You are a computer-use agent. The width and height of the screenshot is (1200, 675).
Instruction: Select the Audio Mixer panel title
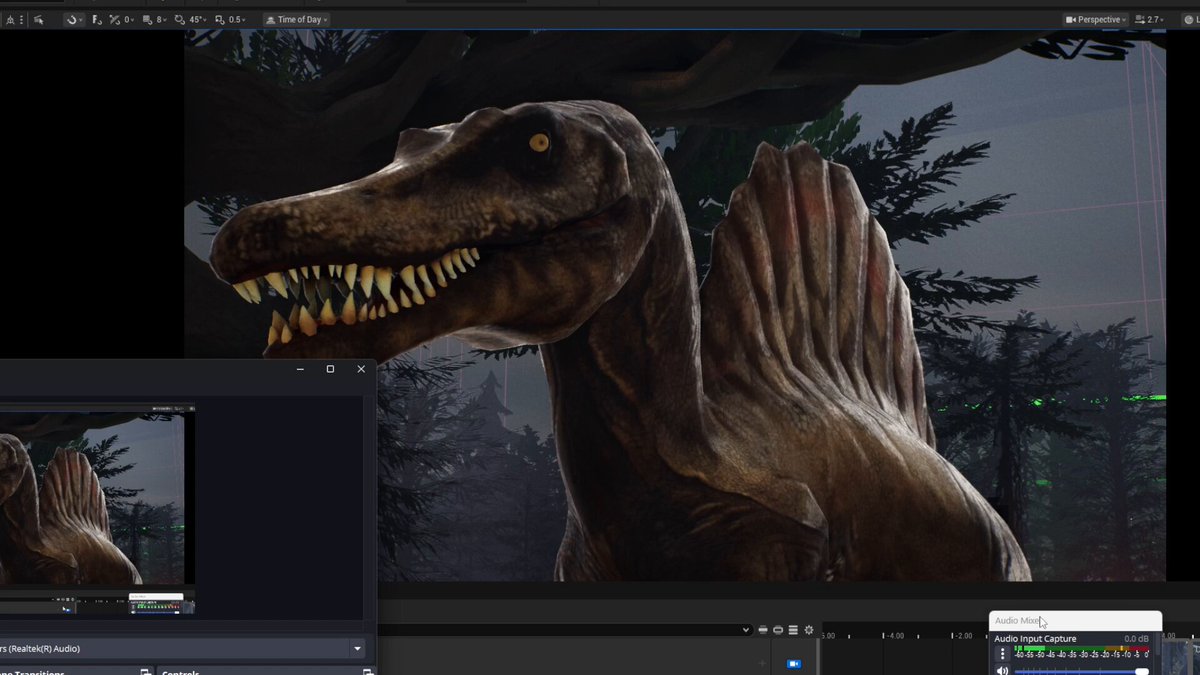point(1018,621)
